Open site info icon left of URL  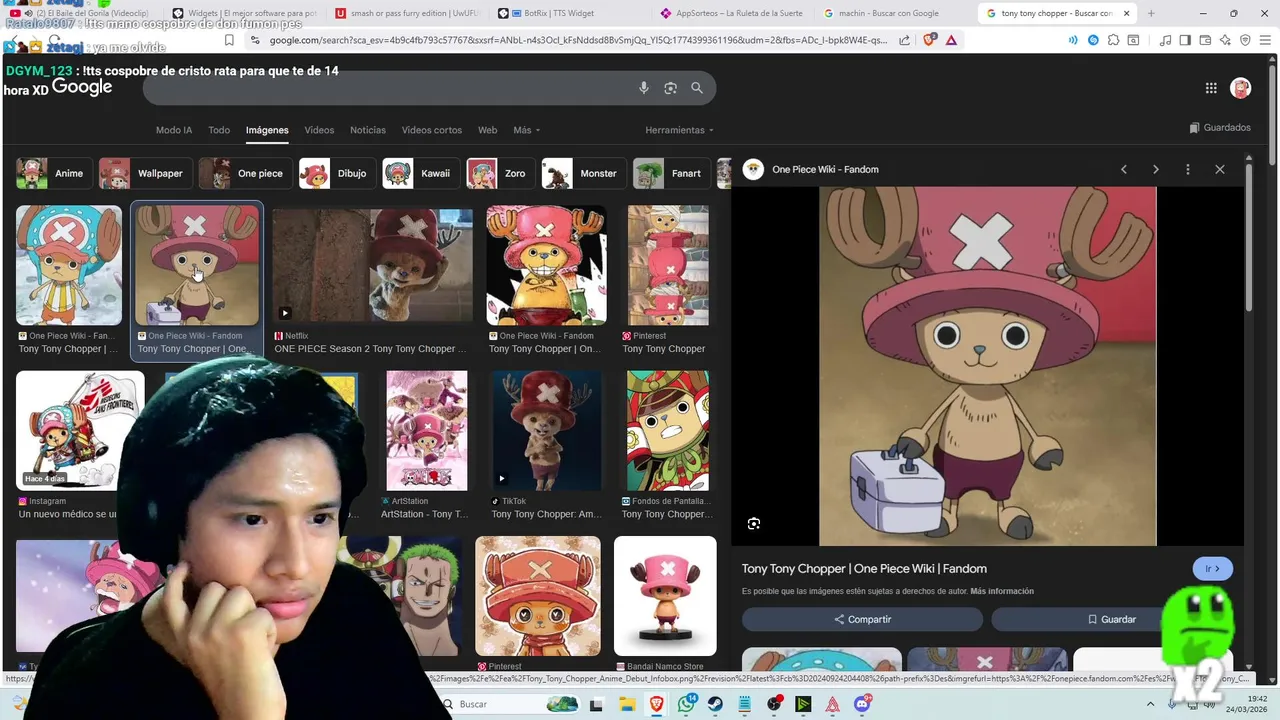pyautogui.click(x=255, y=40)
